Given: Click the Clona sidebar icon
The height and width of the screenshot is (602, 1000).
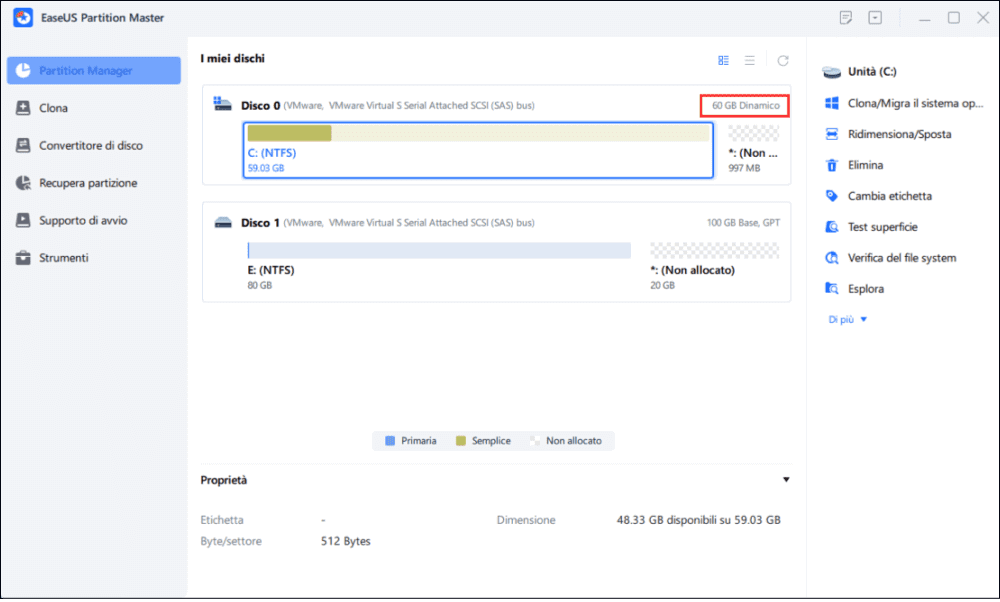Looking at the screenshot, I should pos(23,108).
